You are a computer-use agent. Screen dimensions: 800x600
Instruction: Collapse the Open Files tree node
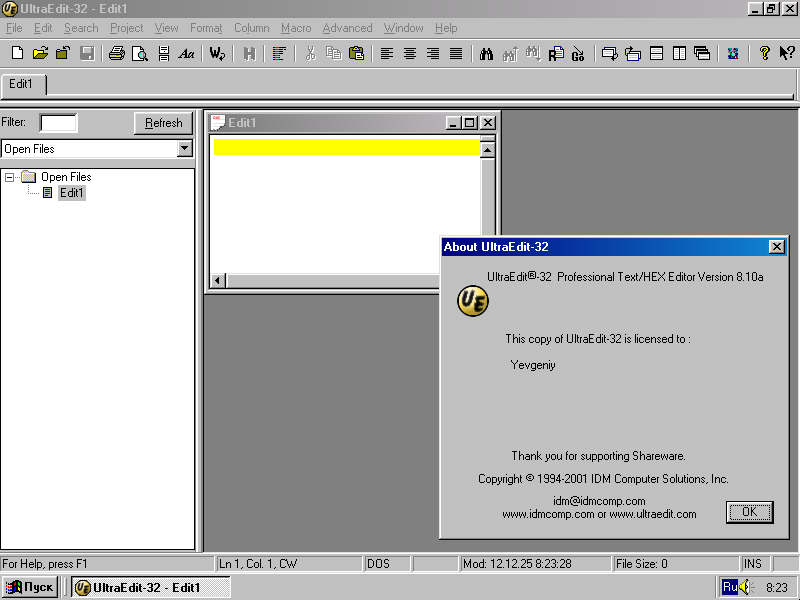pos(9,178)
